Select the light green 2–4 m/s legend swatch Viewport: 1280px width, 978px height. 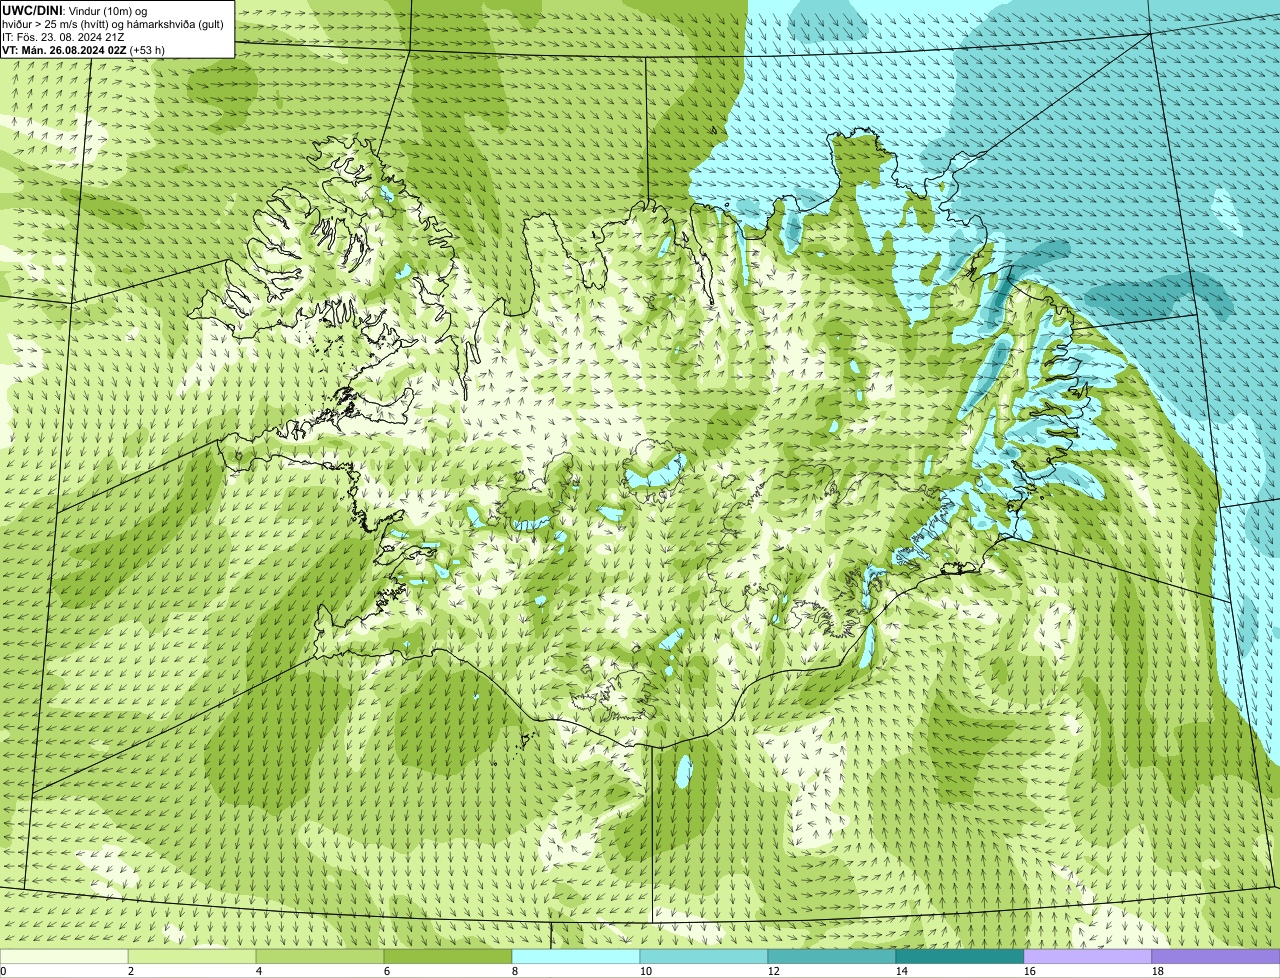point(192,956)
